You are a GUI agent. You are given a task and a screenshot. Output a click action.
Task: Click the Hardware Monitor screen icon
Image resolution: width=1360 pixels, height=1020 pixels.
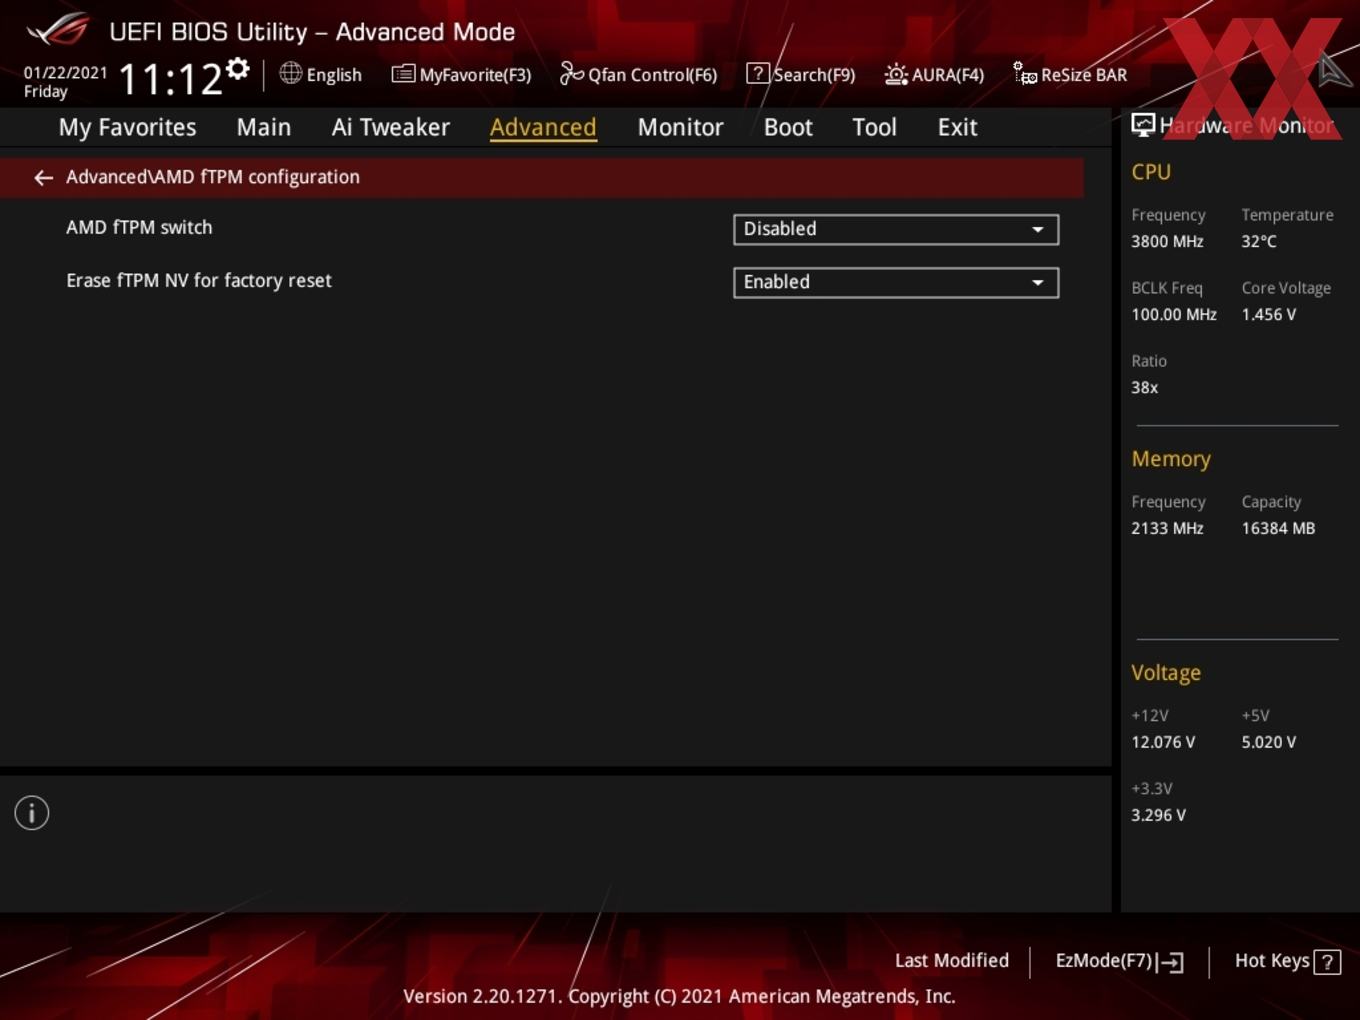(x=1143, y=125)
